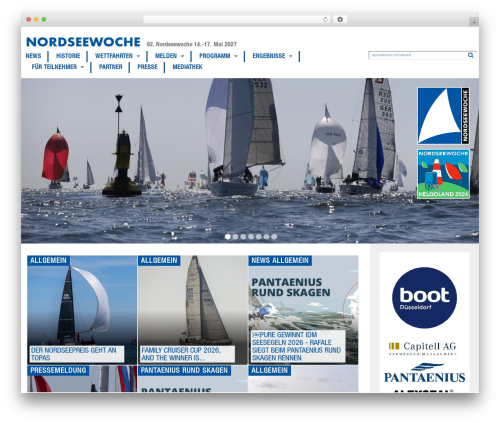Open the Partner menu item
Screen dimensions: 500x423
[110, 67]
